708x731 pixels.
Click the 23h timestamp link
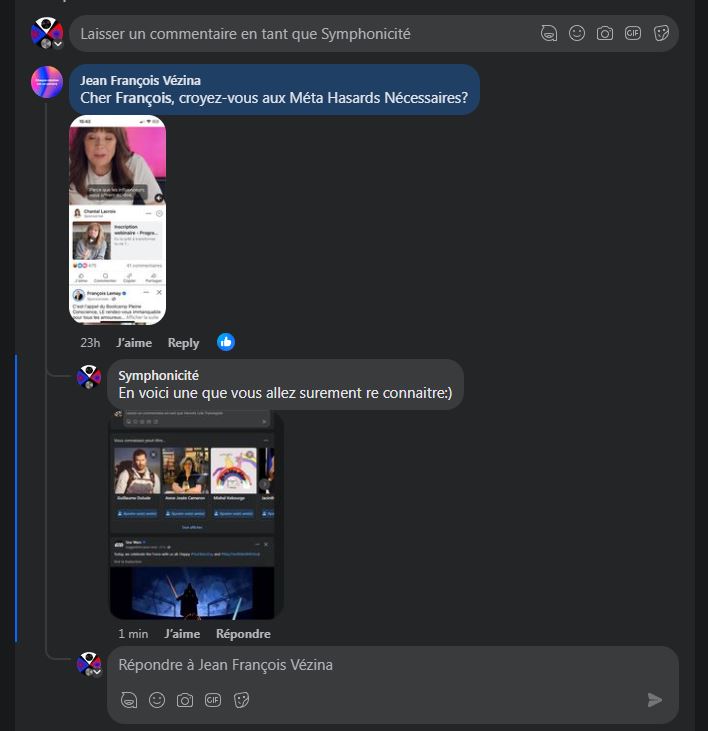coord(90,343)
